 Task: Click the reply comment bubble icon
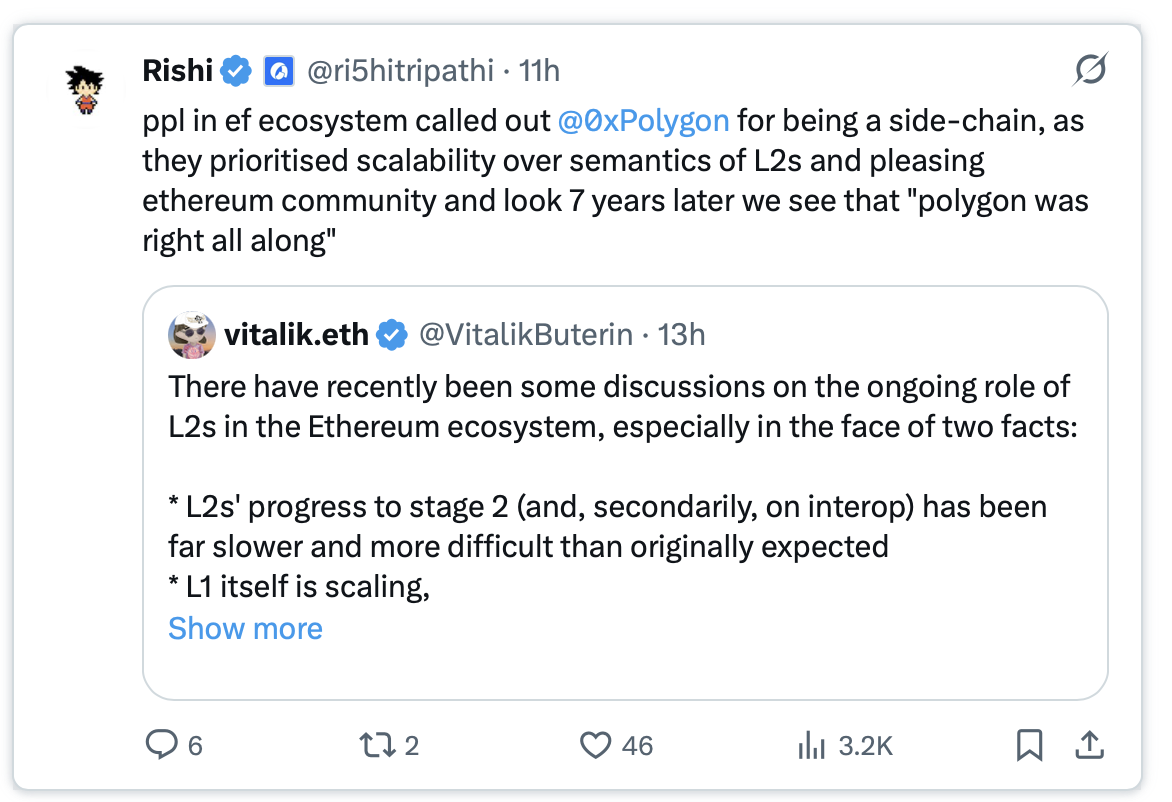pos(161,745)
